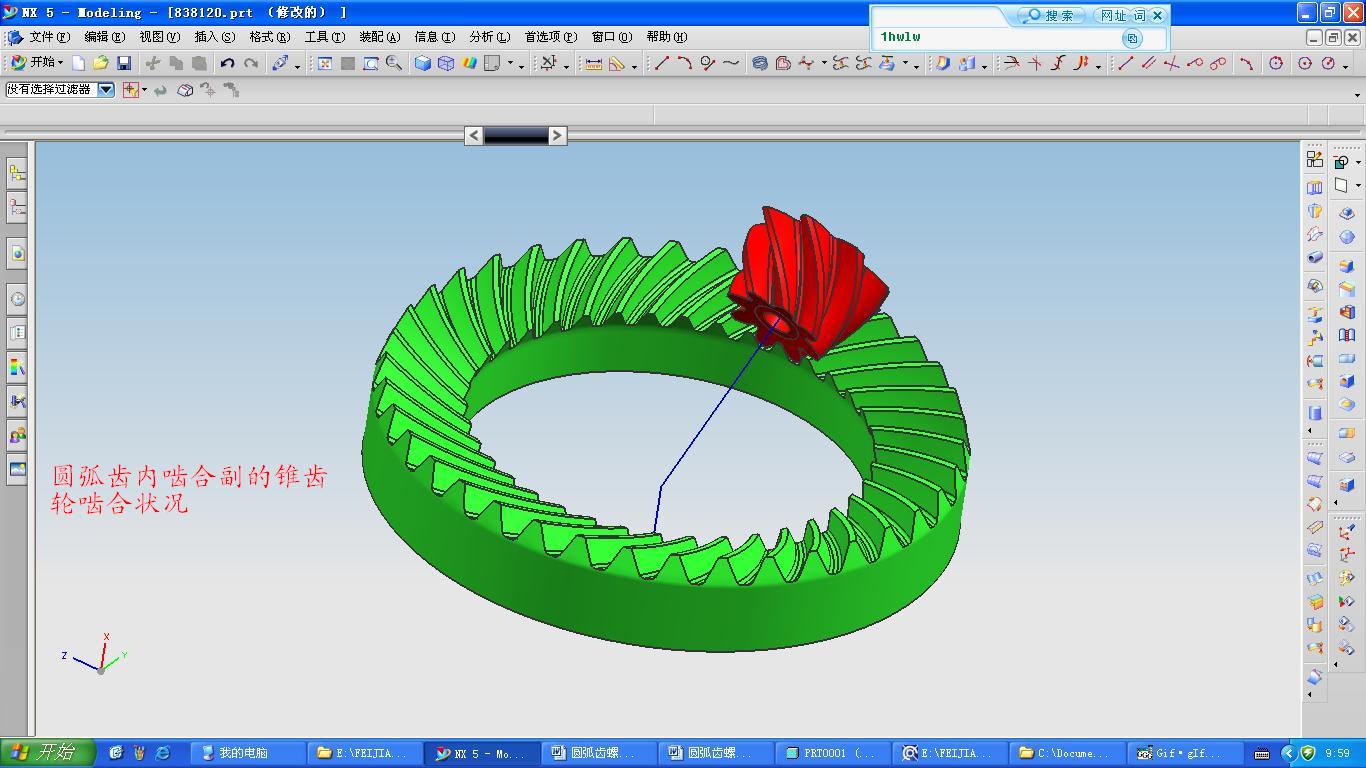Select the Line curve tool
The width and height of the screenshot is (1366, 768).
(x=662, y=63)
